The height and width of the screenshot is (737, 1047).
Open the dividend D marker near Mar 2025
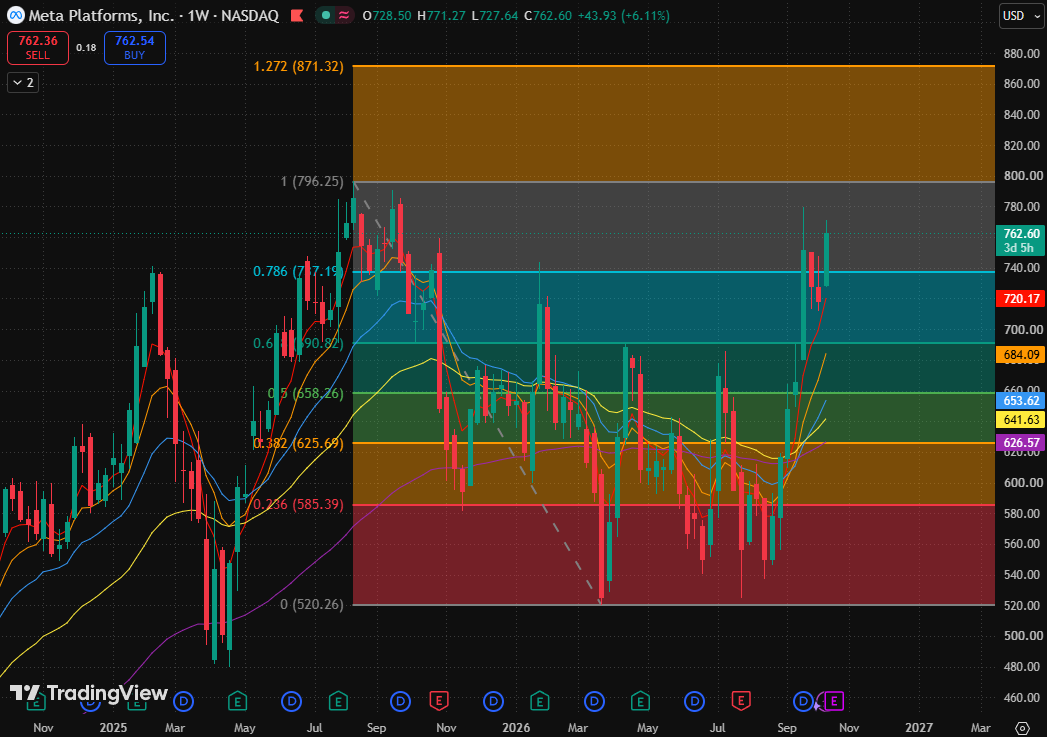(183, 701)
